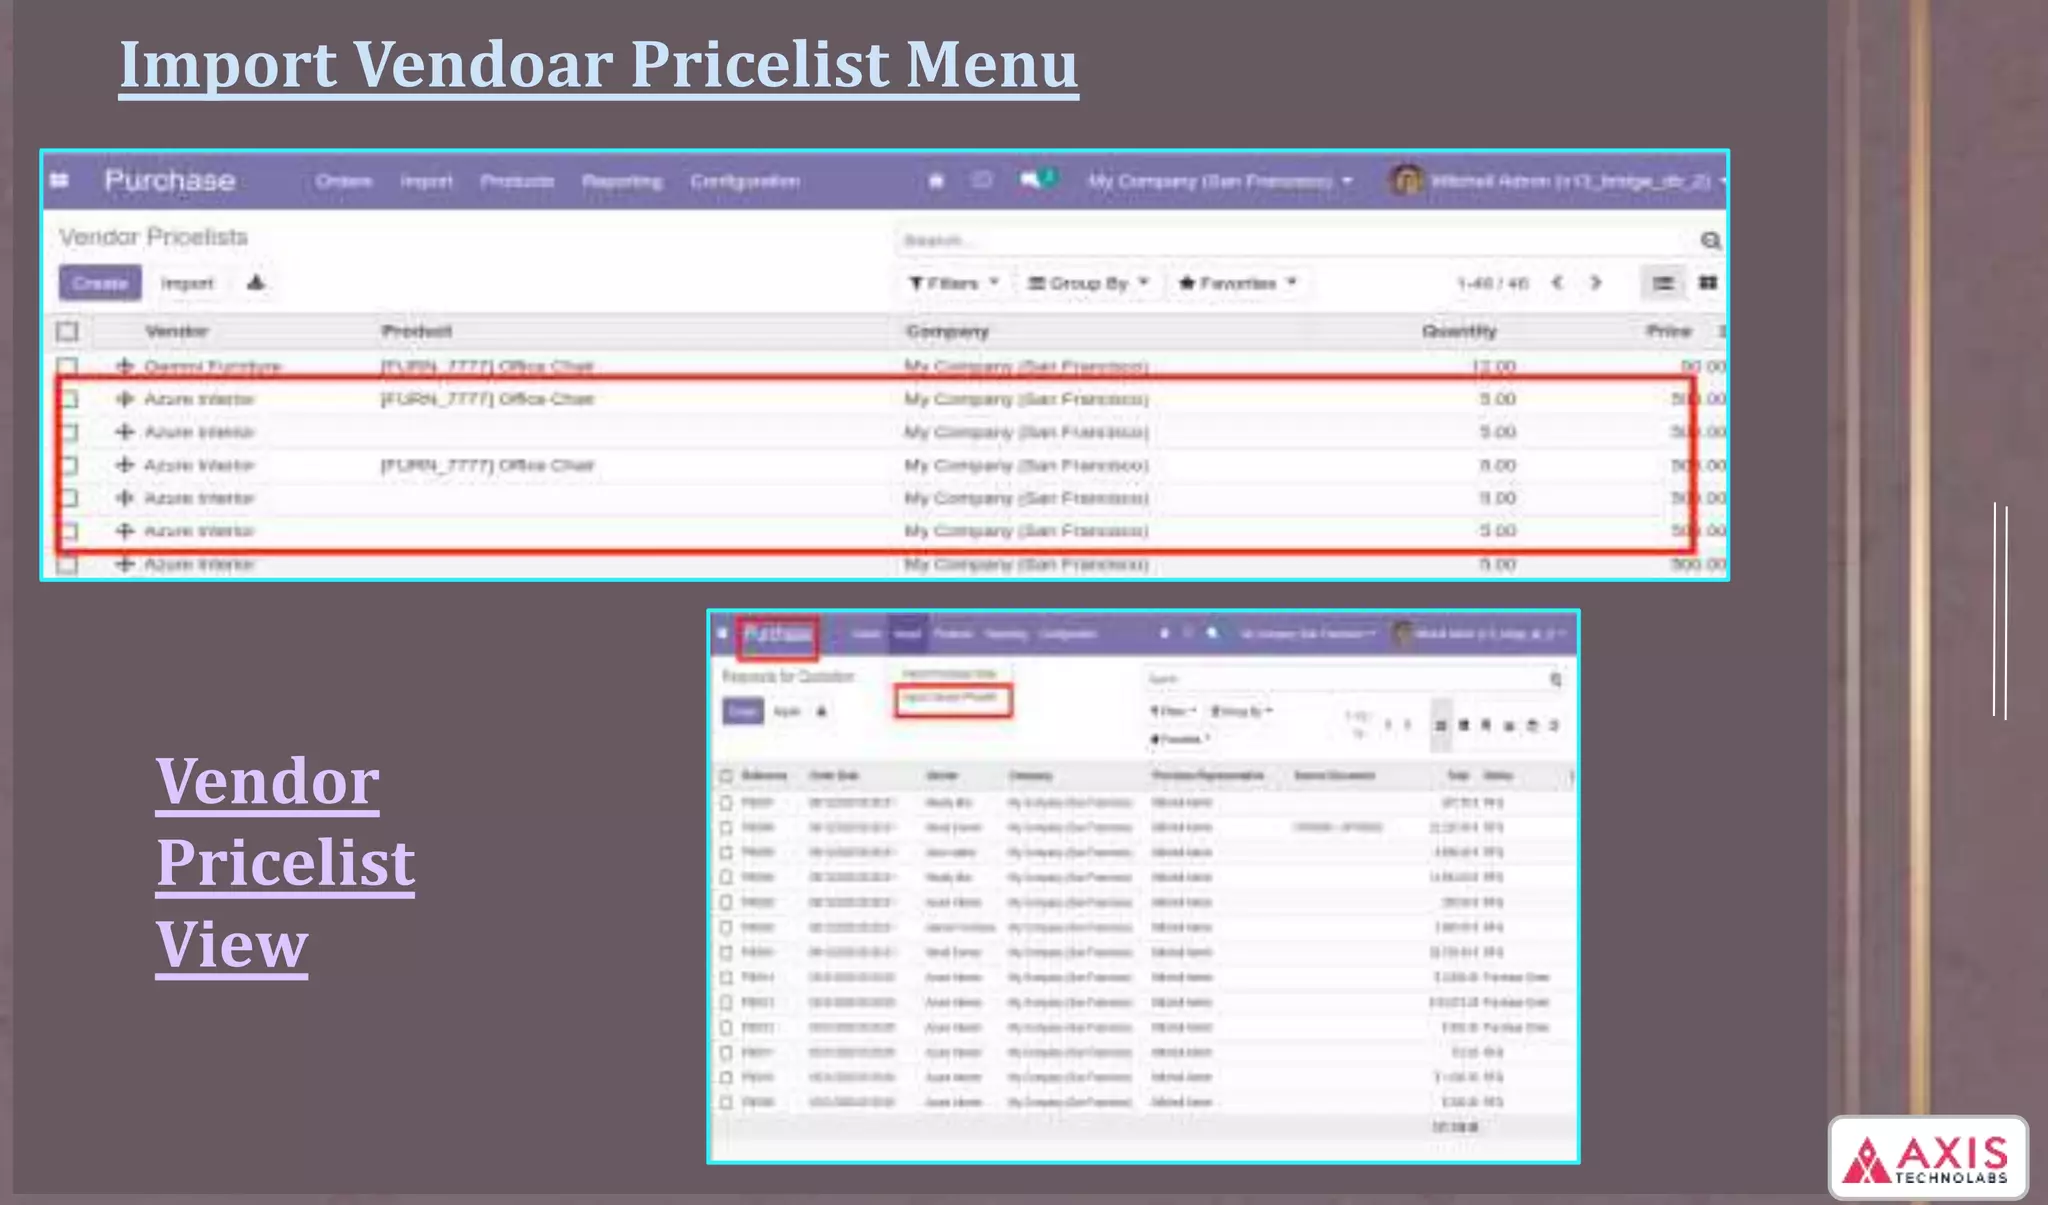The height and width of the screenshot is (1205, 2048).
Task: Open Filters dropdown in Vendor Pricelists
Action: (x=953, y=283)
